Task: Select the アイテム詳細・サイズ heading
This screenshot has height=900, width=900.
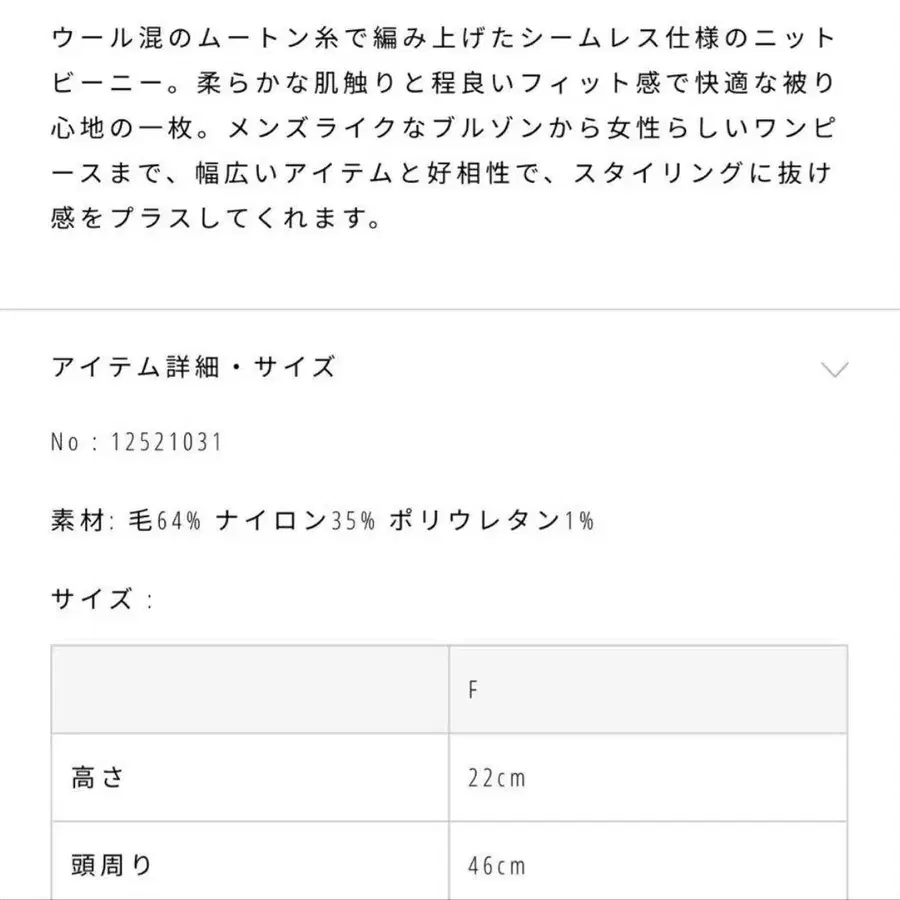Action: pos(194,367)
